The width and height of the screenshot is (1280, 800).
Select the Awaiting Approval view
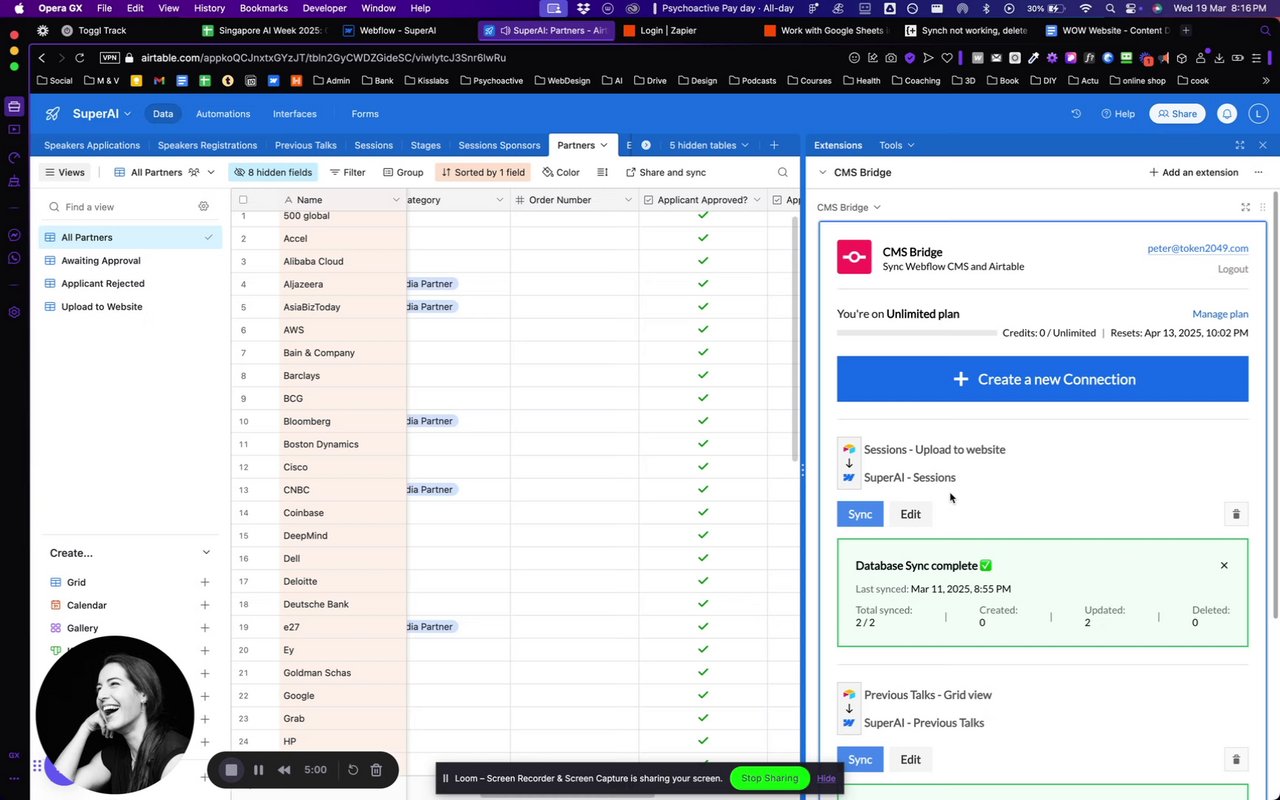click(100, 260)
